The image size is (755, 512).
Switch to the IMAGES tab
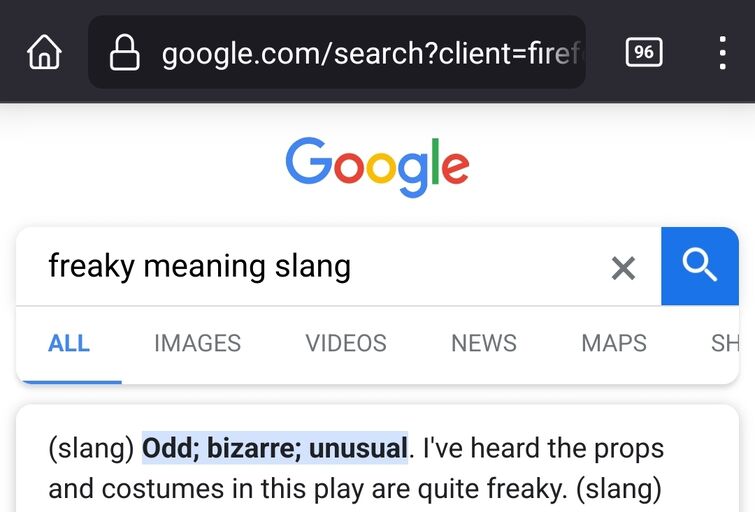coord(197,343)
